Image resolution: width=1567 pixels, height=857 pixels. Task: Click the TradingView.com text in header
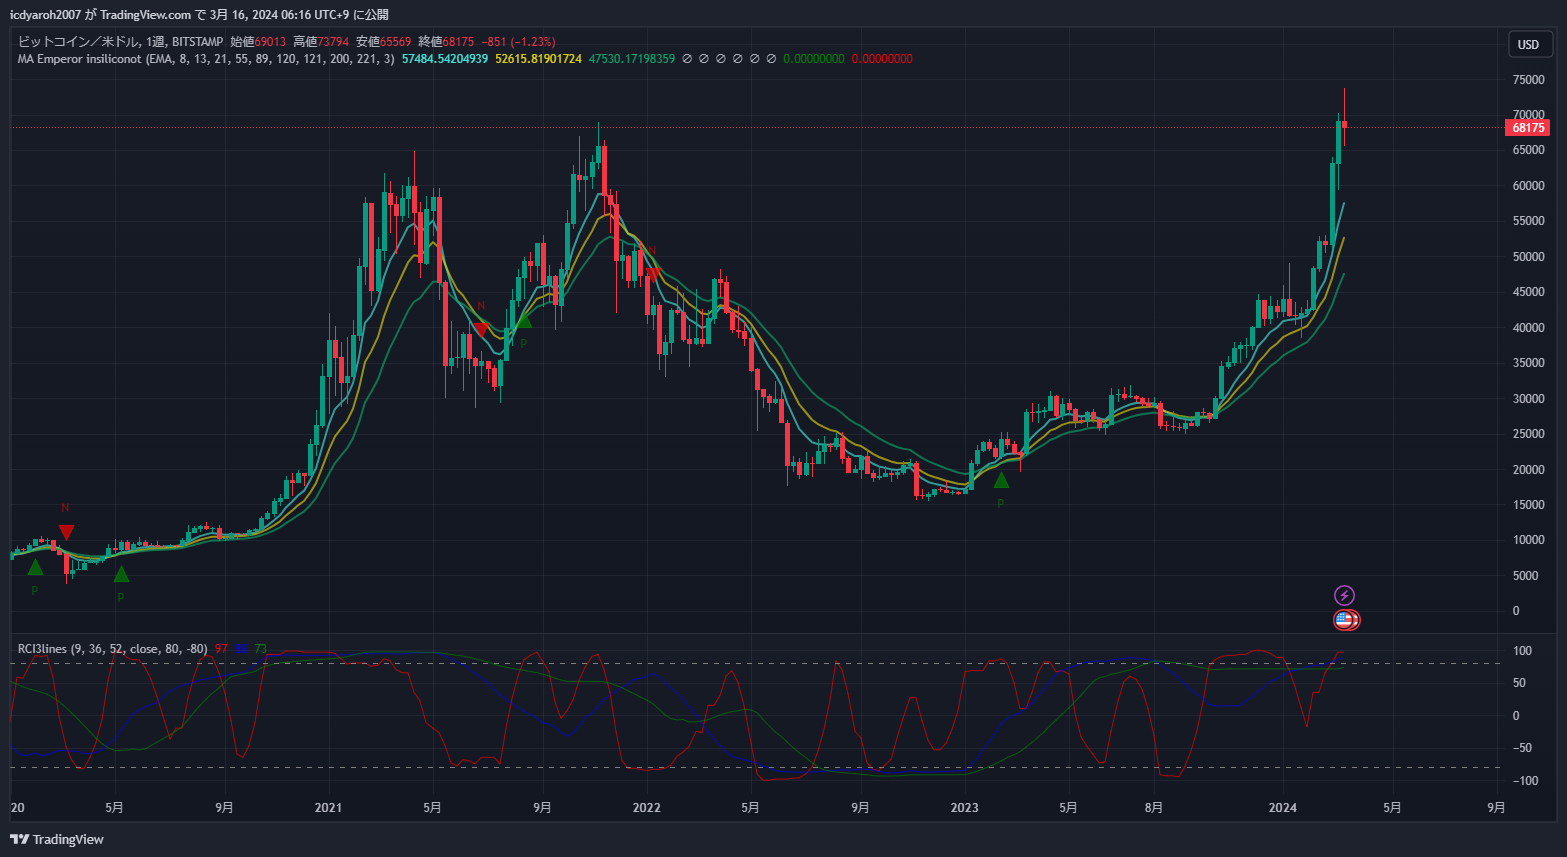[x=145, y=15]
